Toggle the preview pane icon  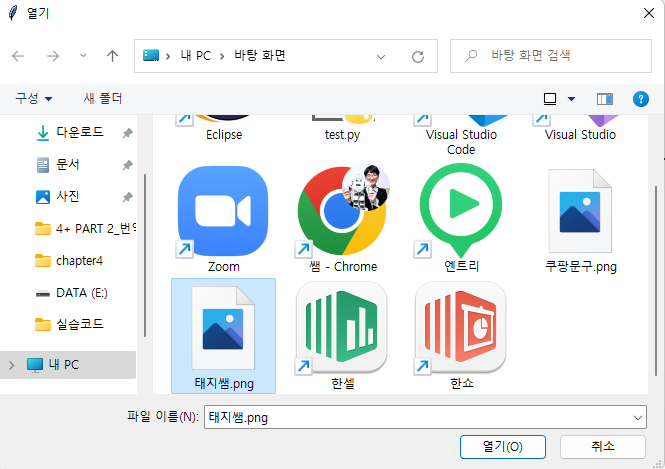pyautogui.click(x=604, y=99)
